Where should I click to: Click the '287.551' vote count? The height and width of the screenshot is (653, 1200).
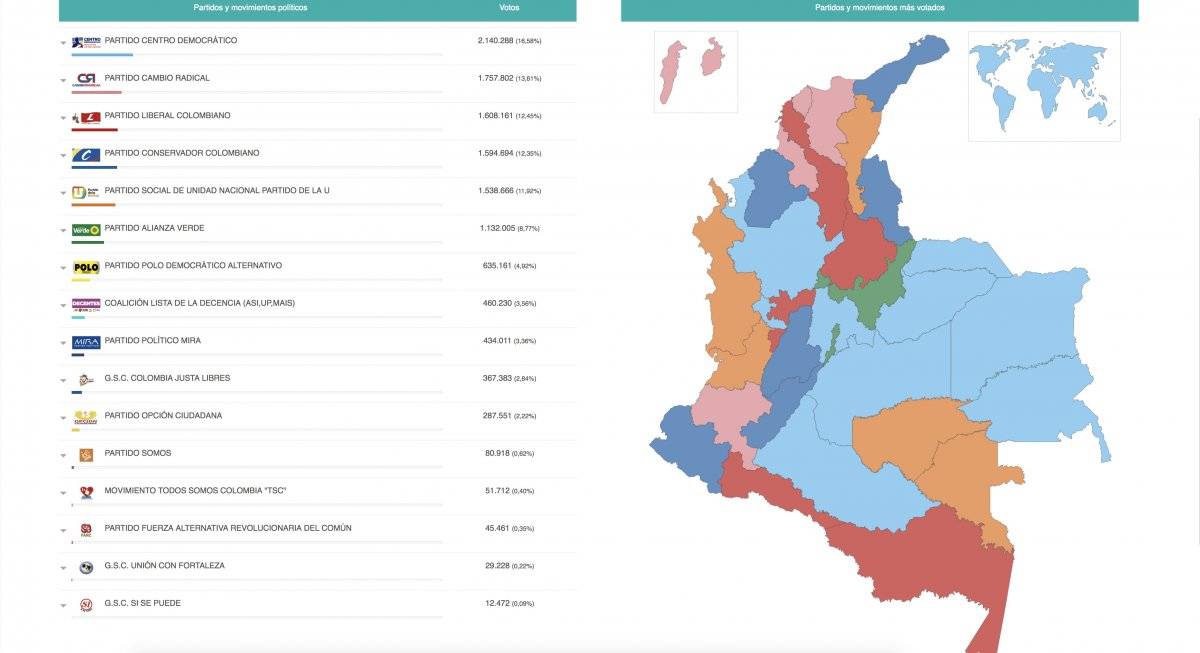pos(499,415)
